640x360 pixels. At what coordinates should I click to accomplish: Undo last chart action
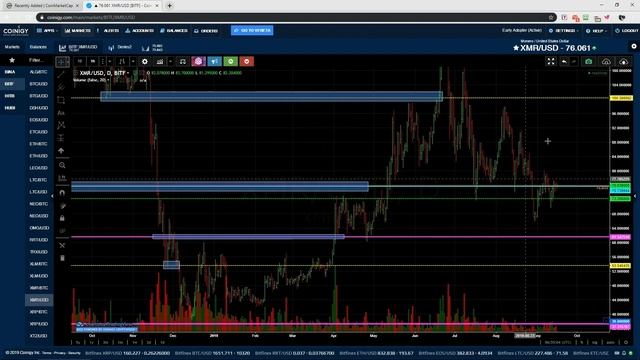pos(564,62)
